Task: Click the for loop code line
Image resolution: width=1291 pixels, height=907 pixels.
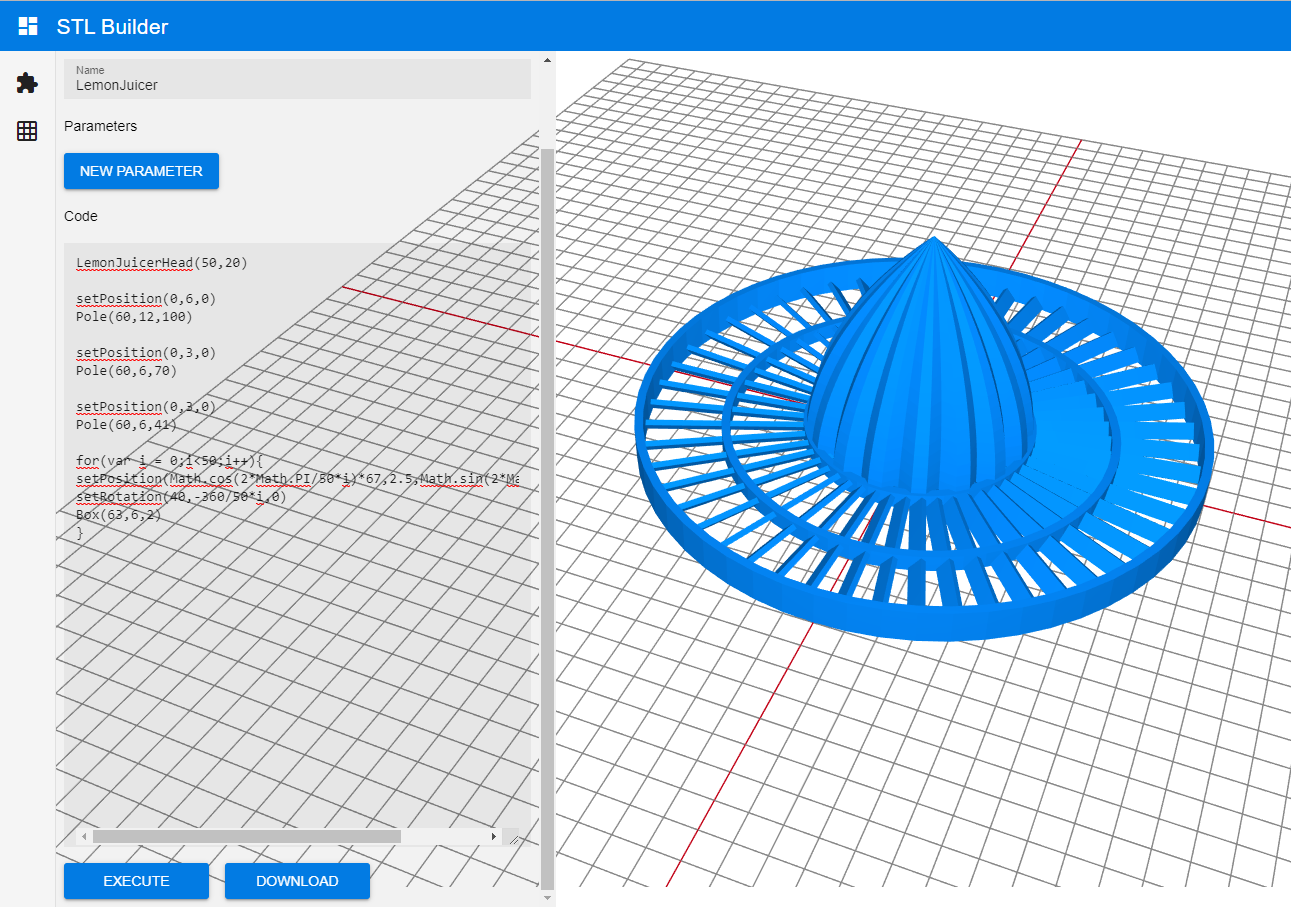Action: coord(169,461)
